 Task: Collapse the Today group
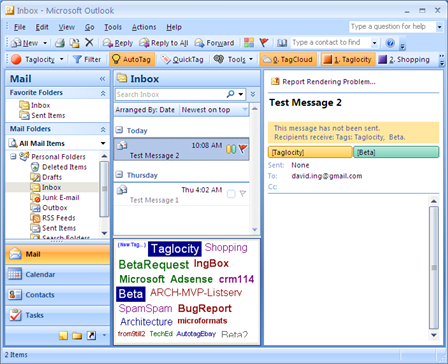point(119,130)
